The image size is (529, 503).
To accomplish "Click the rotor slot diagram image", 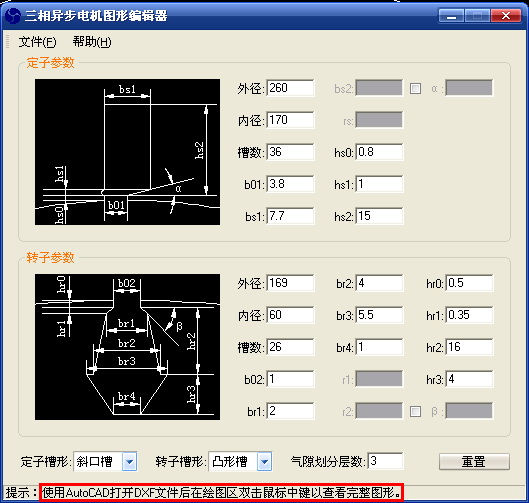I will [128, 347].
